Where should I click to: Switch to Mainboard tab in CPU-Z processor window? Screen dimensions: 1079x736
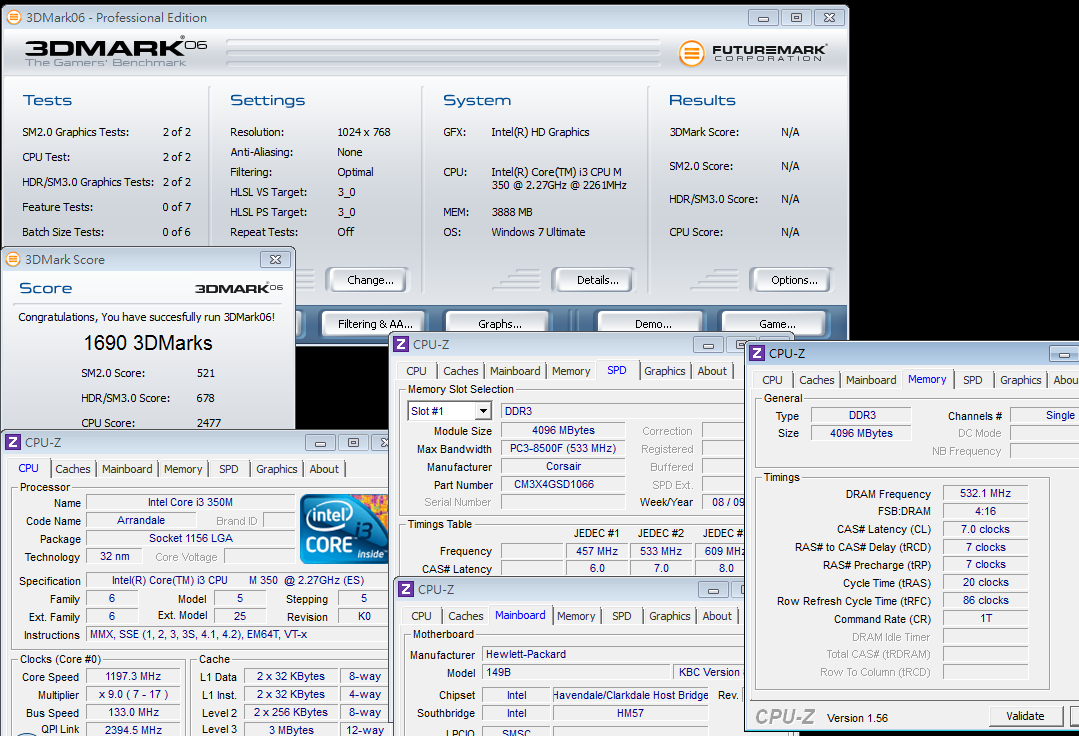pos(127,469)
